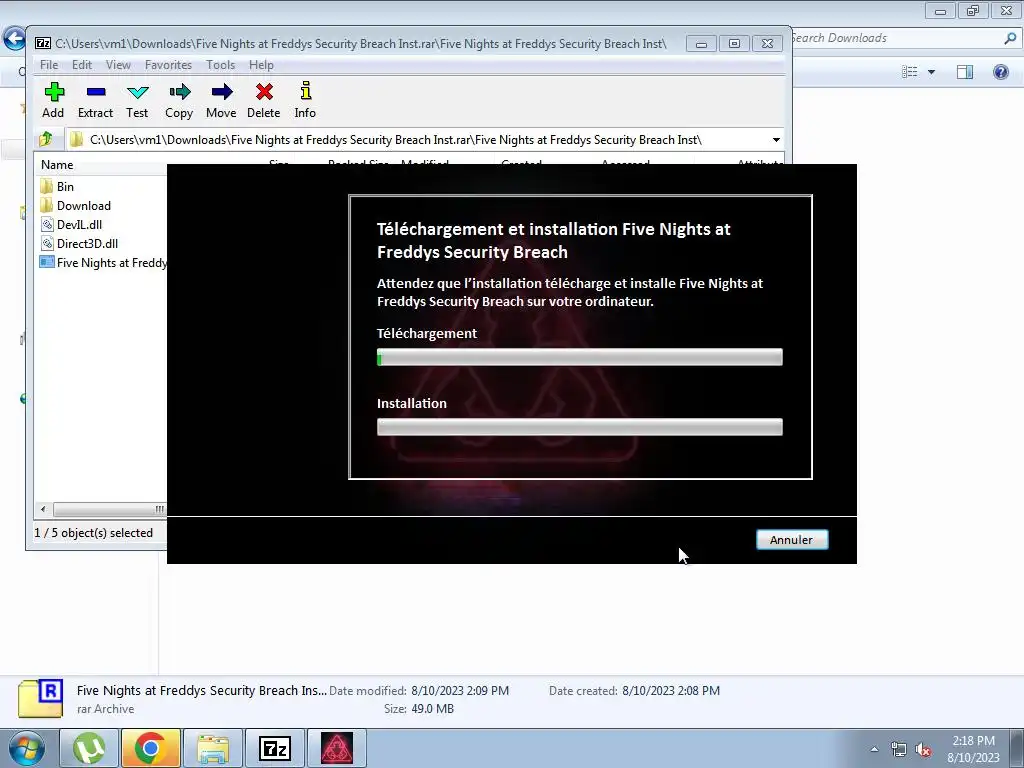
Task: Open the Info toolbar icon
Action: (305, 100)
